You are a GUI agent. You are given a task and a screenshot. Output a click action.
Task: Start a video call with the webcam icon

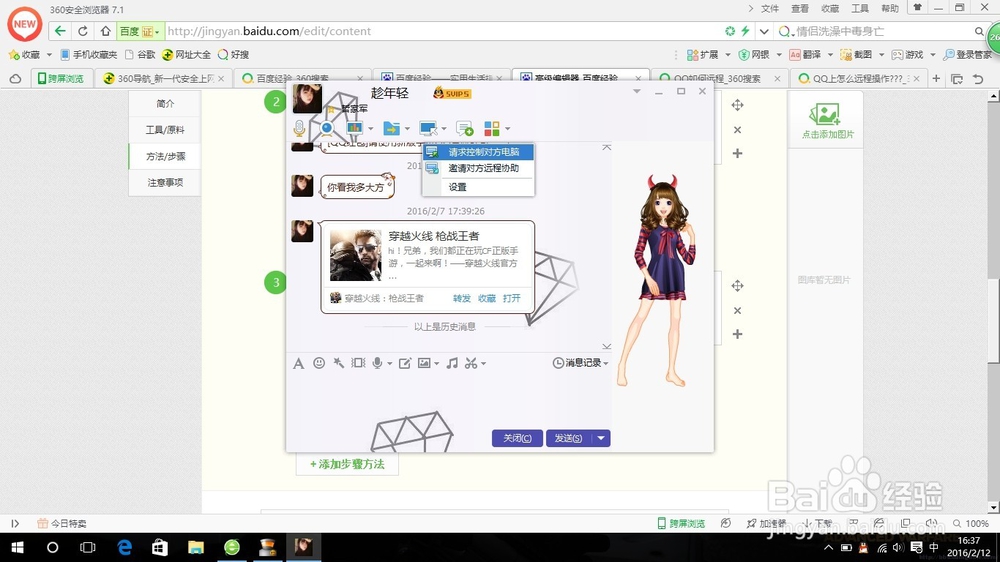coord(327,128)
